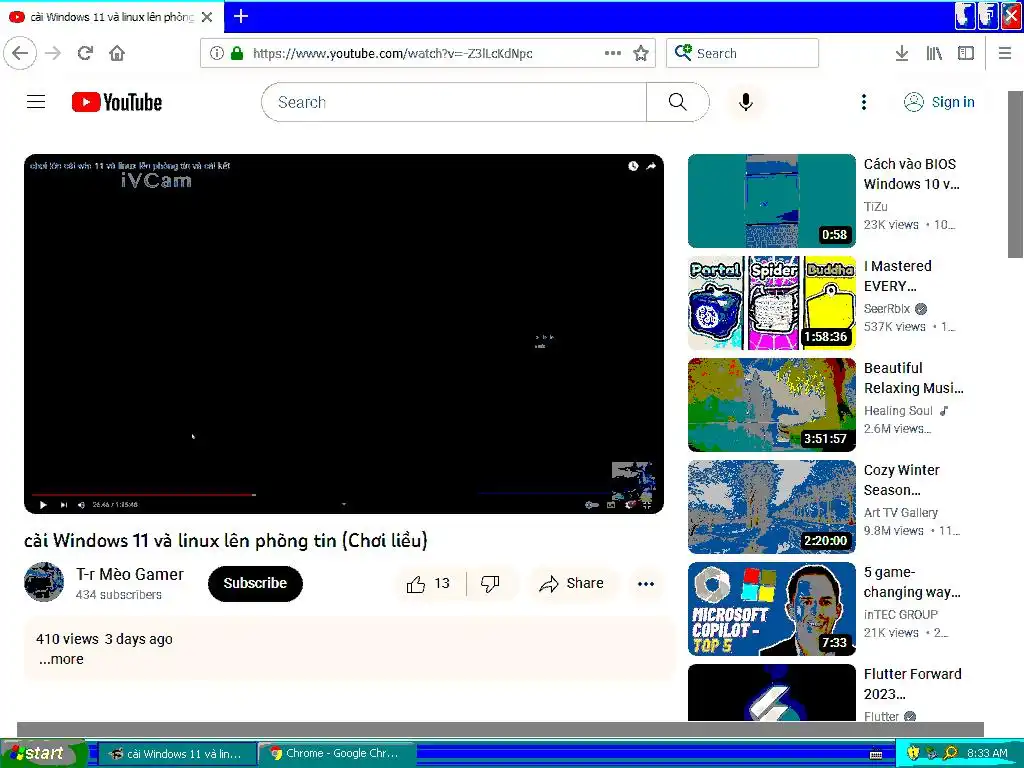1024x768 pixels.
Task: Click the 410 views 3 days ago text
Action: click(104, 639)
